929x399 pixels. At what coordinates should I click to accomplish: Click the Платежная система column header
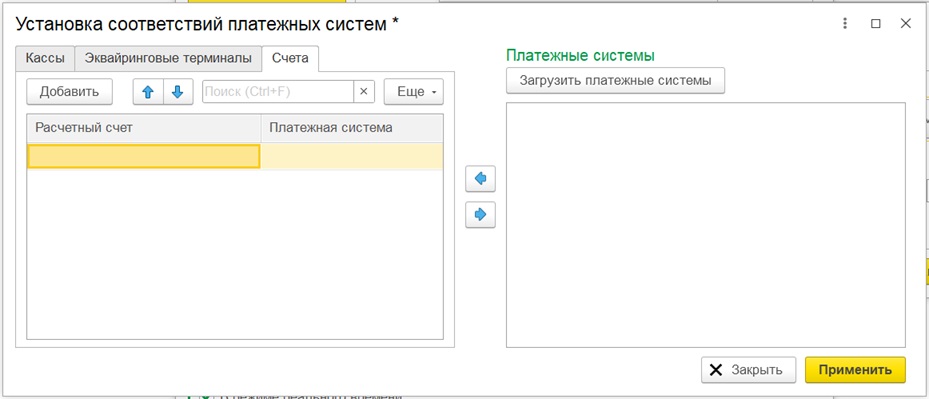[352, 128]
